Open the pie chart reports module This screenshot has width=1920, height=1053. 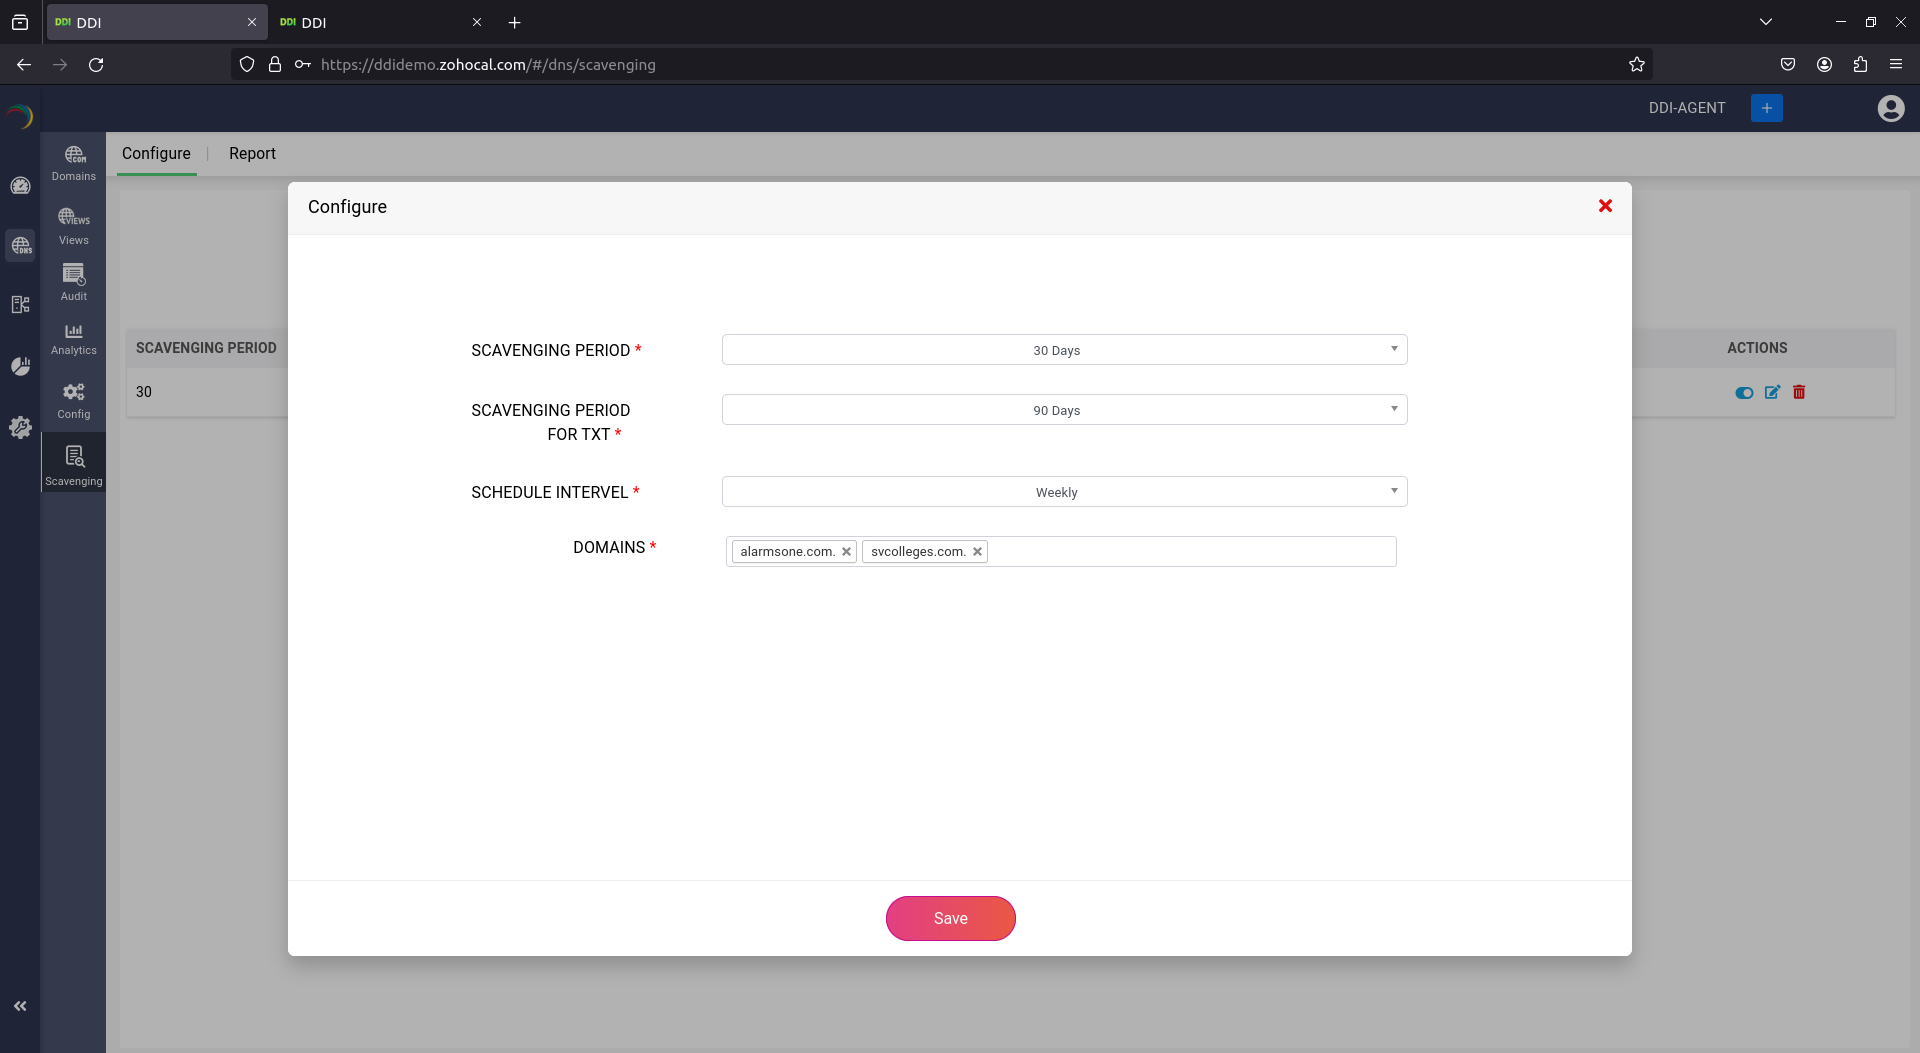pos(20,366)
